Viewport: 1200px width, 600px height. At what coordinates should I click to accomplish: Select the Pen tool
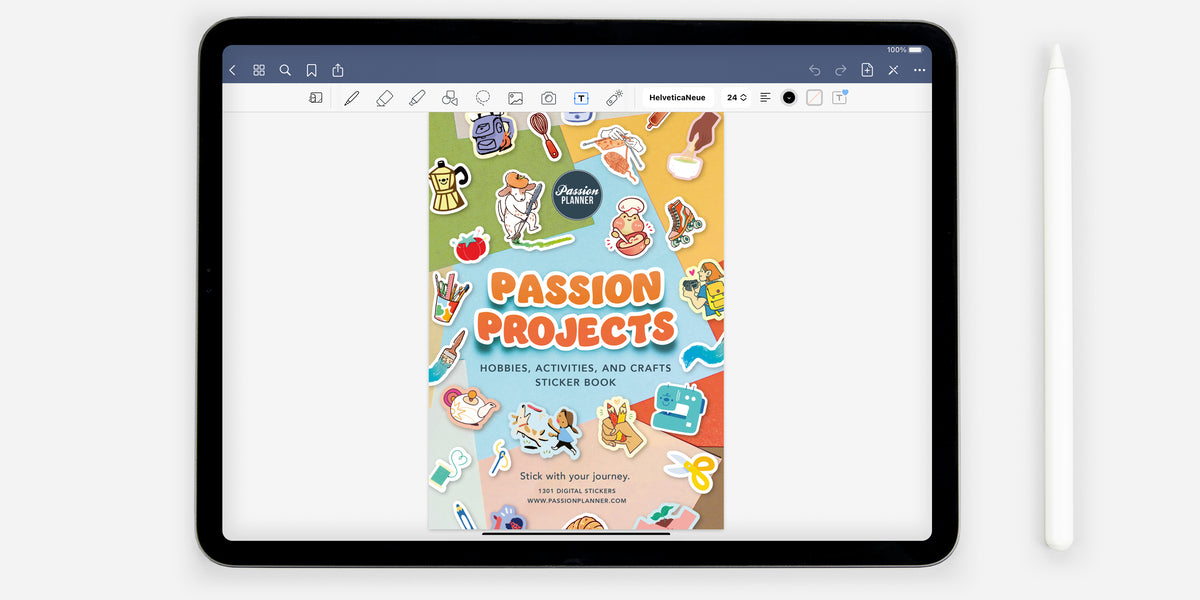coord(352,97)
